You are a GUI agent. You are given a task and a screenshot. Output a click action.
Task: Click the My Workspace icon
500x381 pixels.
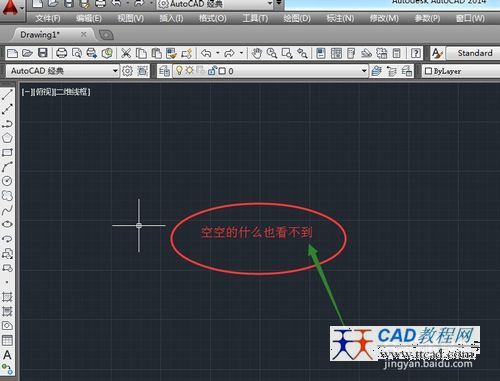[142, 71]
